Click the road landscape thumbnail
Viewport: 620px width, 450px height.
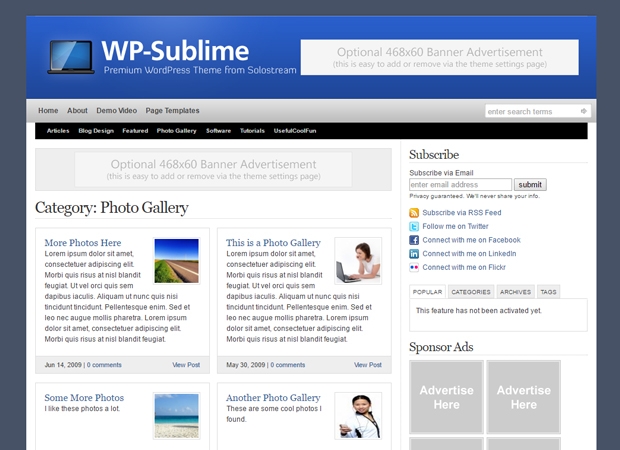[x=177, y=261]
